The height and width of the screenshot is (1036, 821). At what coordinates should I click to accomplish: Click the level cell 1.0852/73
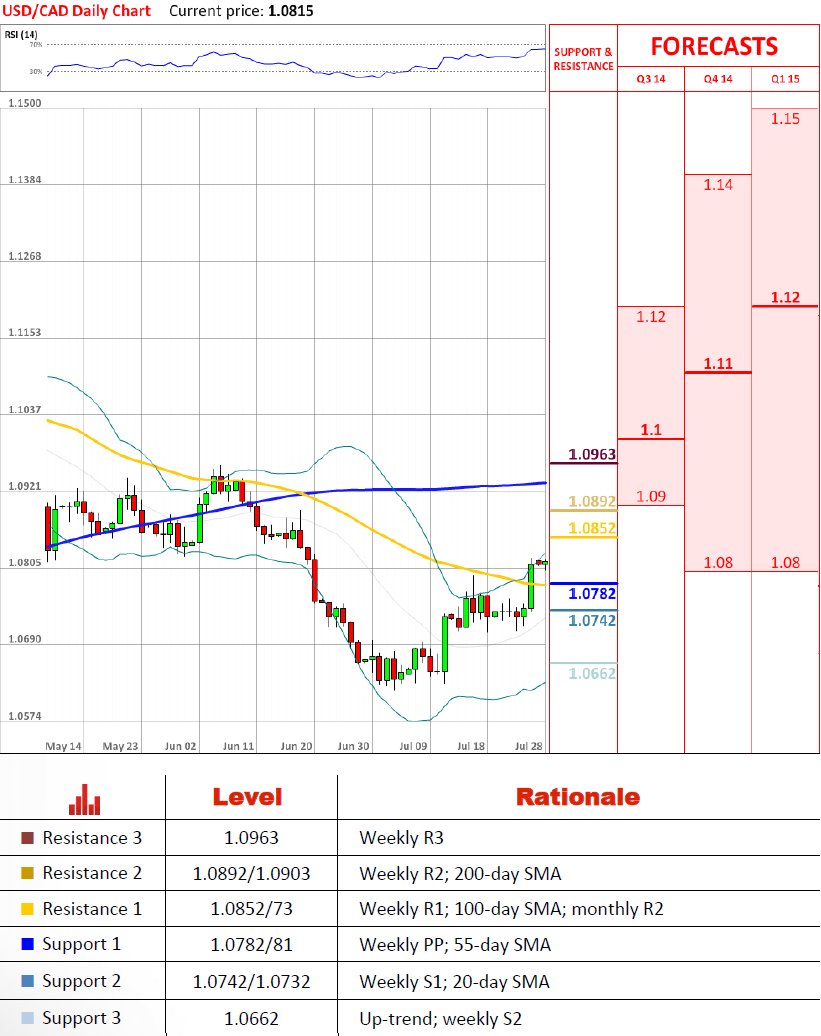pos(252,909)
